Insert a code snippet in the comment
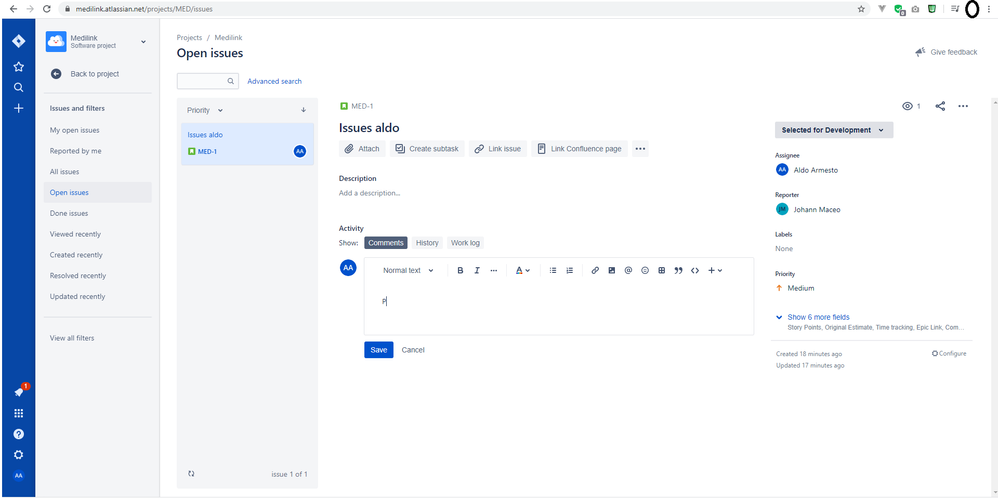 click(x=695, y=270)
